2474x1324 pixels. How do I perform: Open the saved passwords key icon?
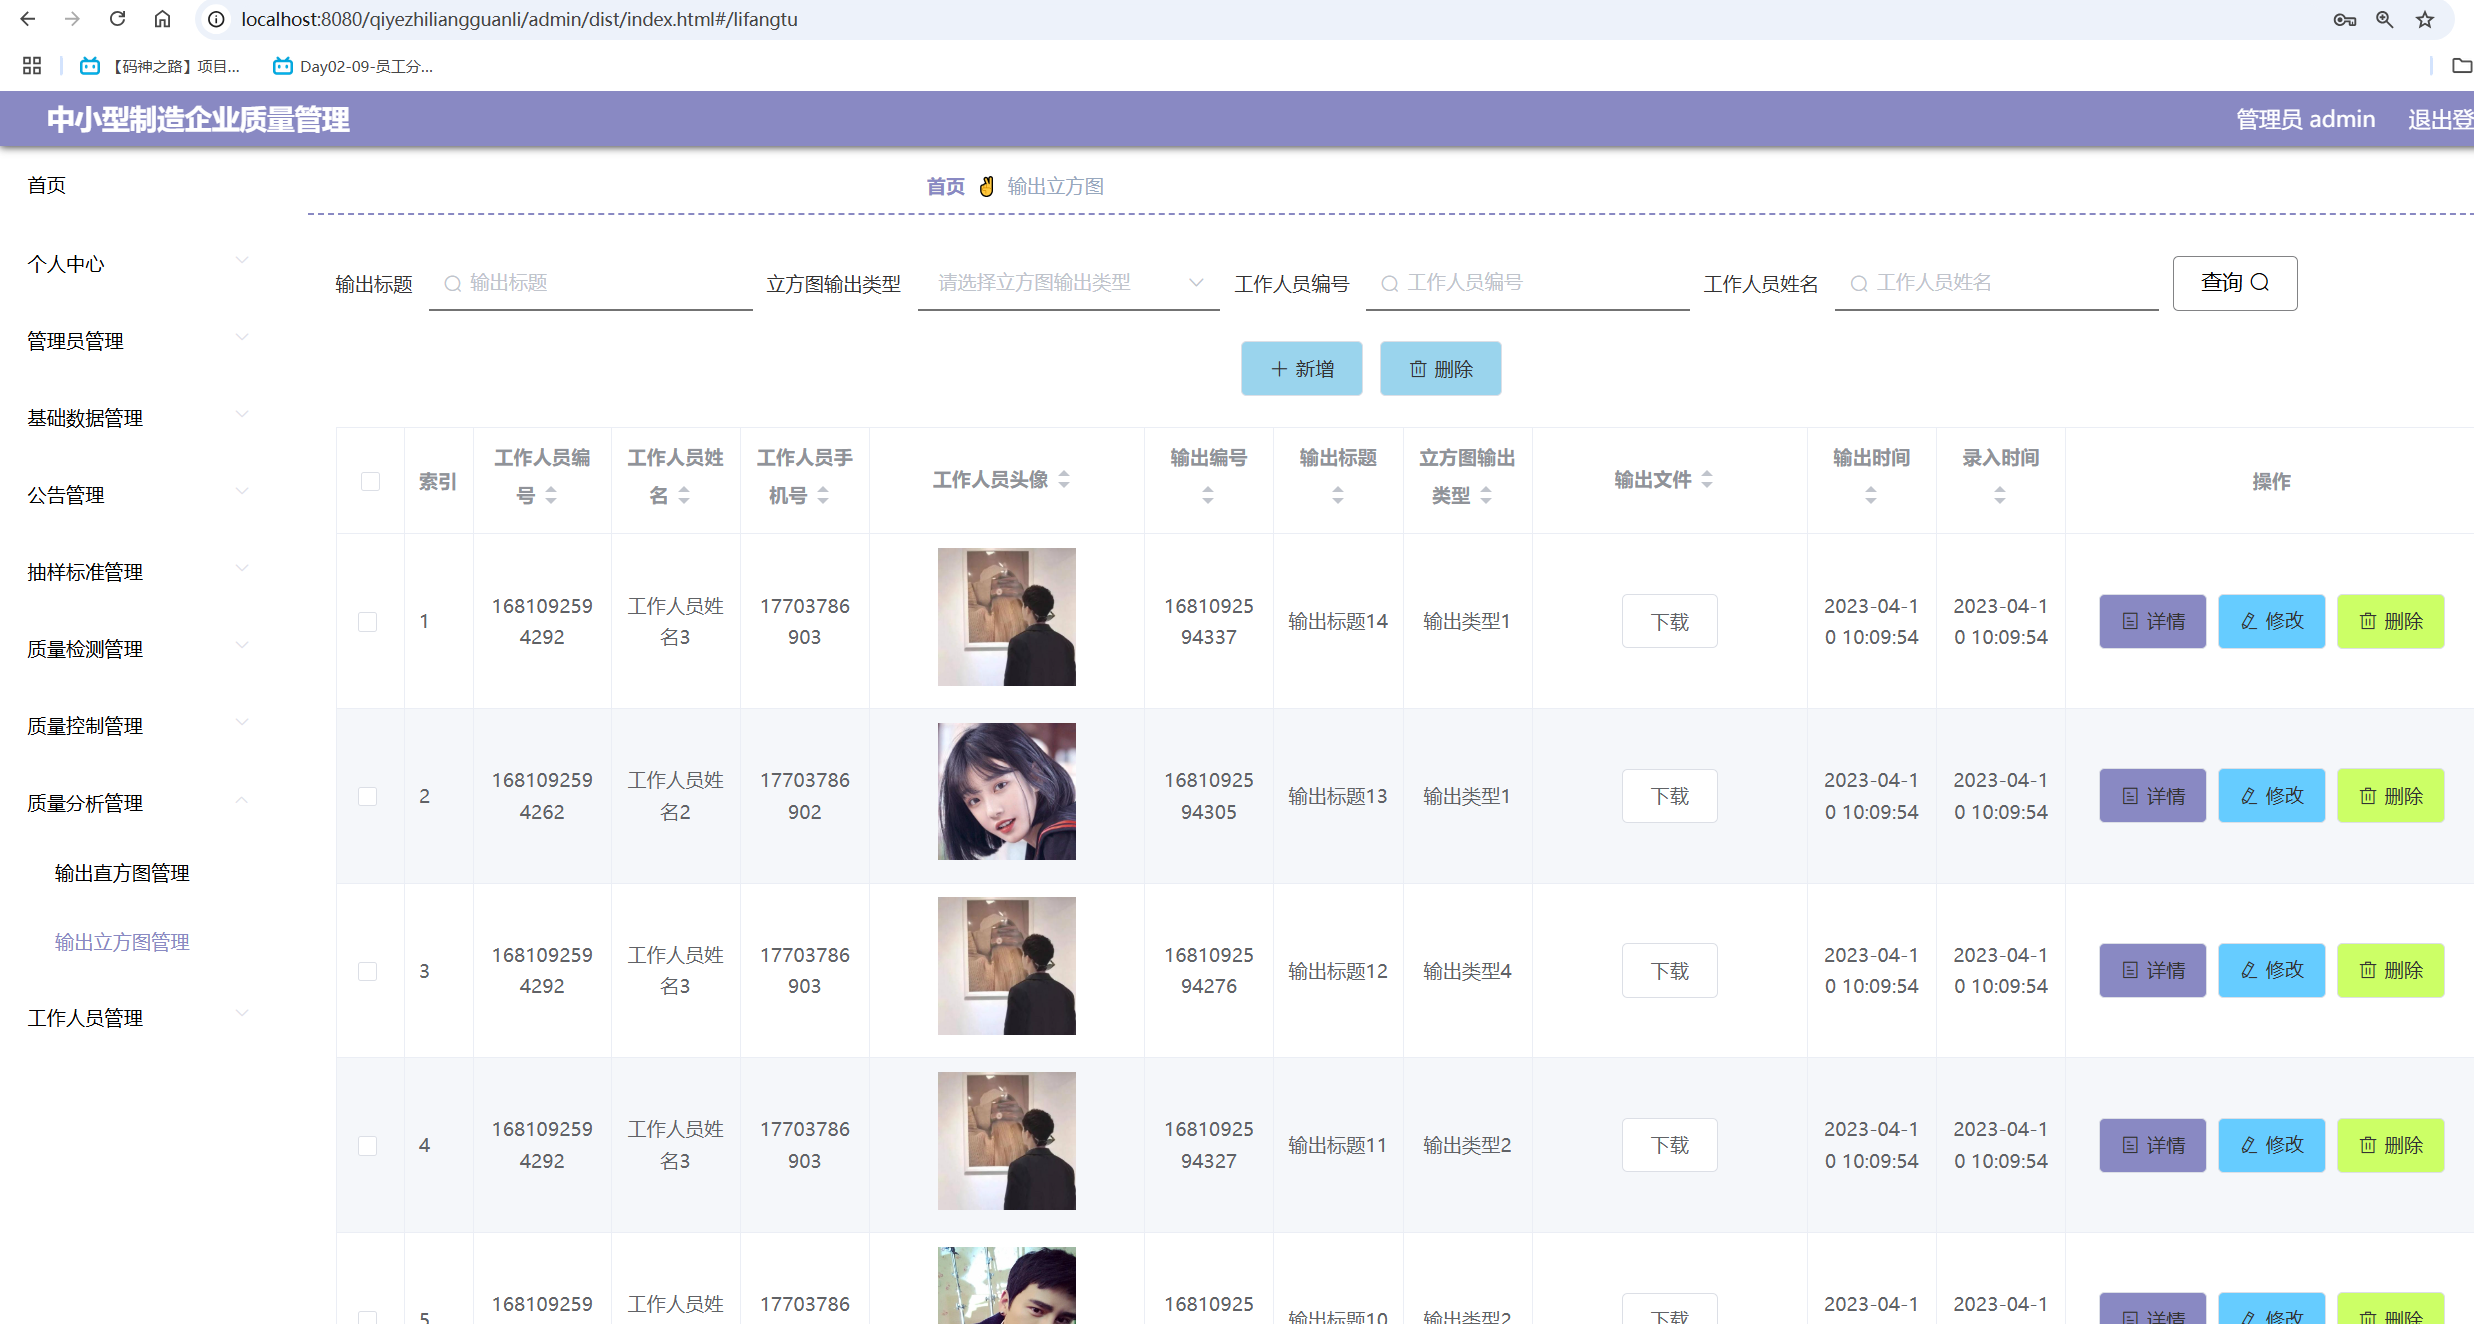(x=2345, y=19)
